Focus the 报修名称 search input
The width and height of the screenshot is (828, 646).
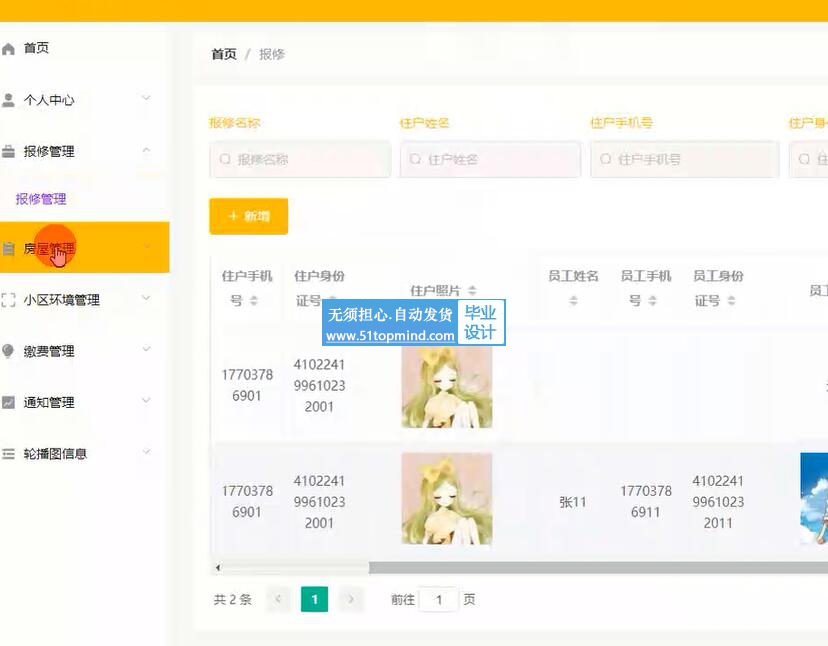pos(300,159)
